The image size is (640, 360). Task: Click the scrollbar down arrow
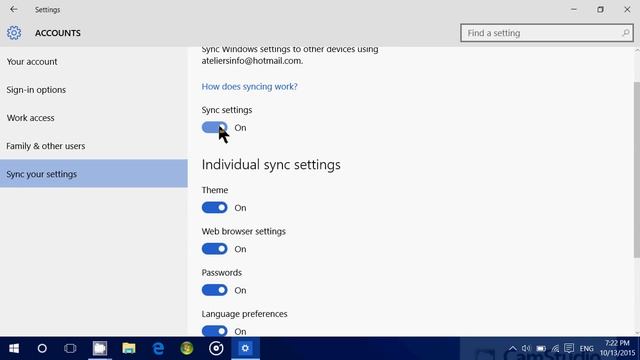click(x=637, y=333)
